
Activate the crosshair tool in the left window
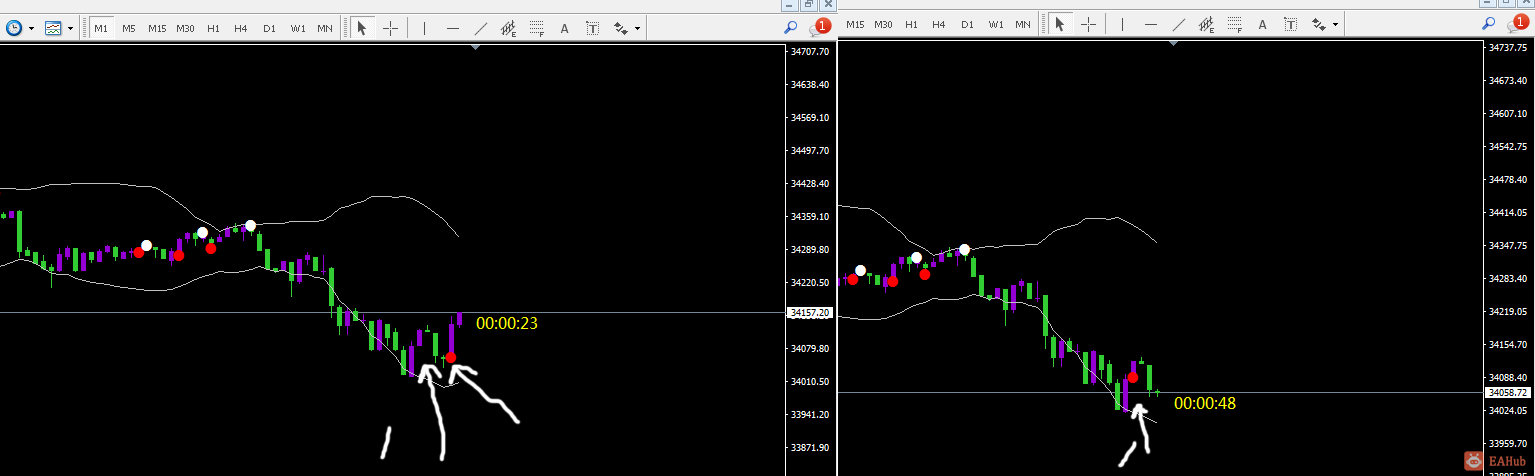[390, 28]
